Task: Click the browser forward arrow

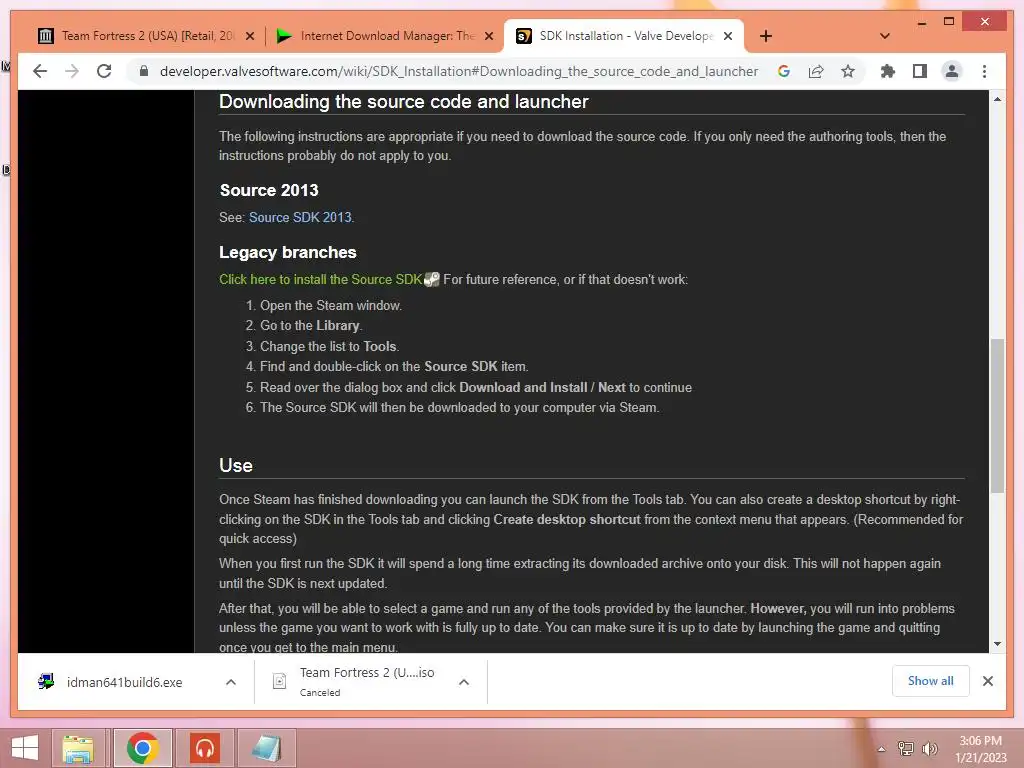Action: (72, 71)
